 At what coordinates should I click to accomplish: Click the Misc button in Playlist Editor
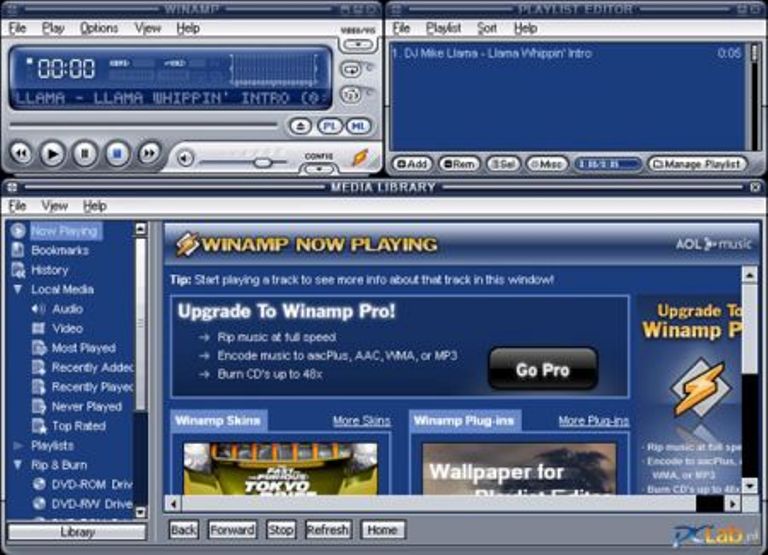tap(547, 164)
